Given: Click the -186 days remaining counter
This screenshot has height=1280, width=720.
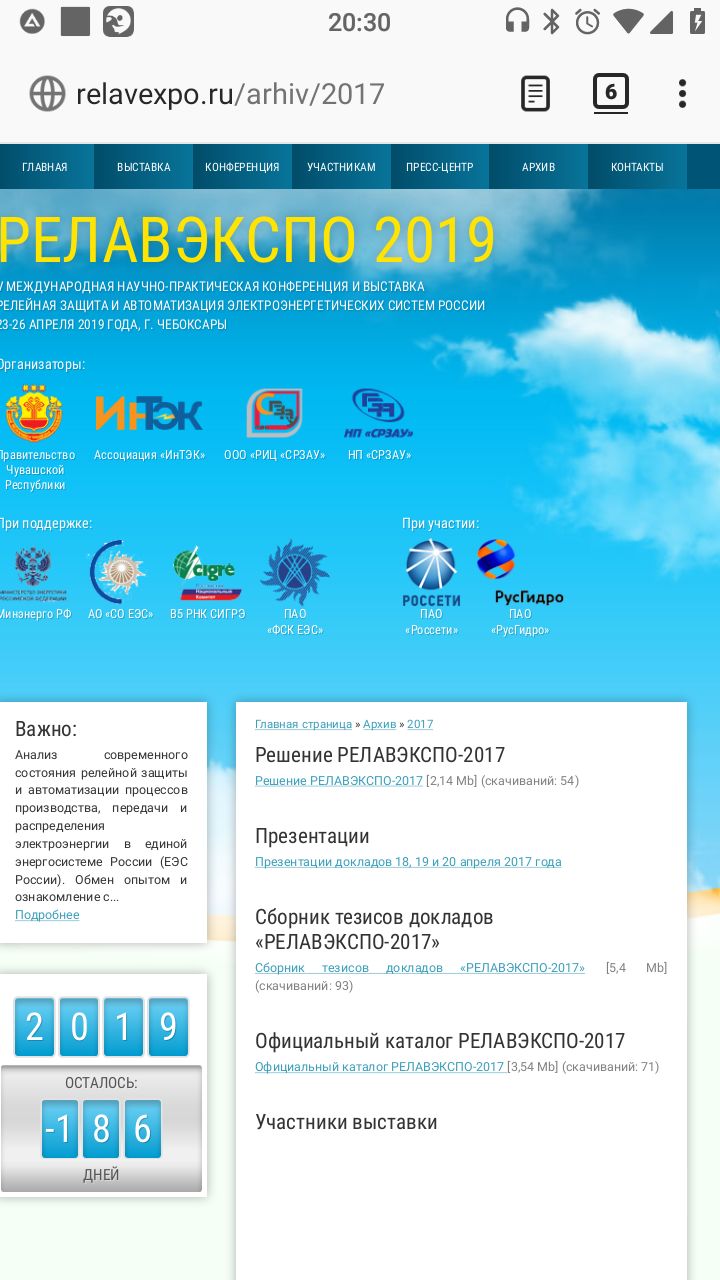Looking at the screenshot, I should pos(101,1129).
